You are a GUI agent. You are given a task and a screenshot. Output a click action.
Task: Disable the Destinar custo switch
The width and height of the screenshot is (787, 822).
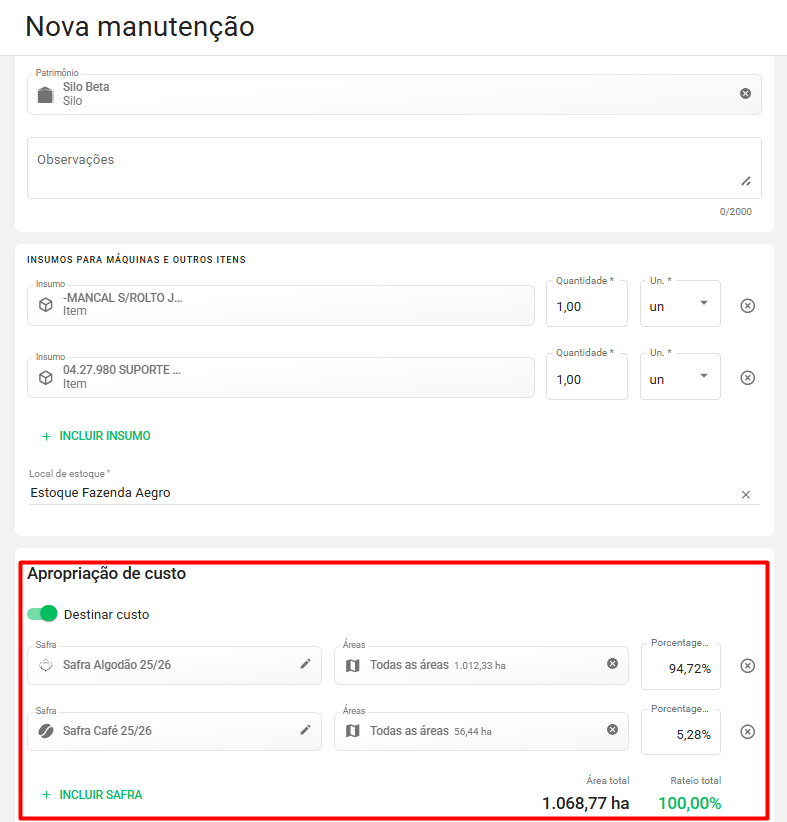43,614
